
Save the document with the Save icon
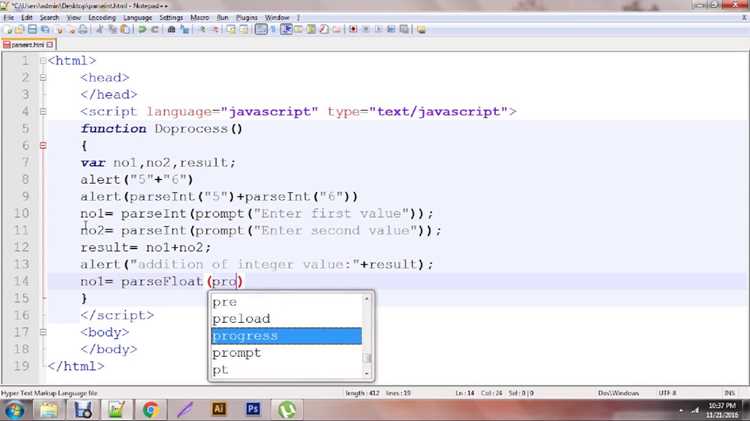coord(32,30)
